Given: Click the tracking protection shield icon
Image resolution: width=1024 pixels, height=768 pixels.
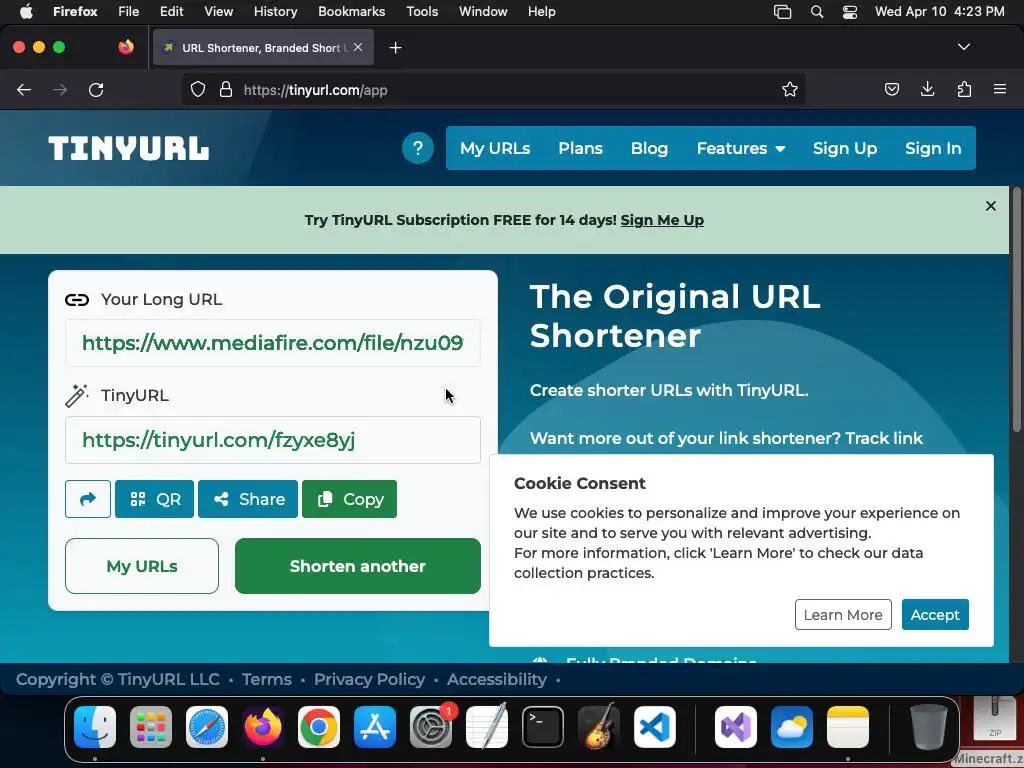Looking at the screenshot, I should pos(198,90).
